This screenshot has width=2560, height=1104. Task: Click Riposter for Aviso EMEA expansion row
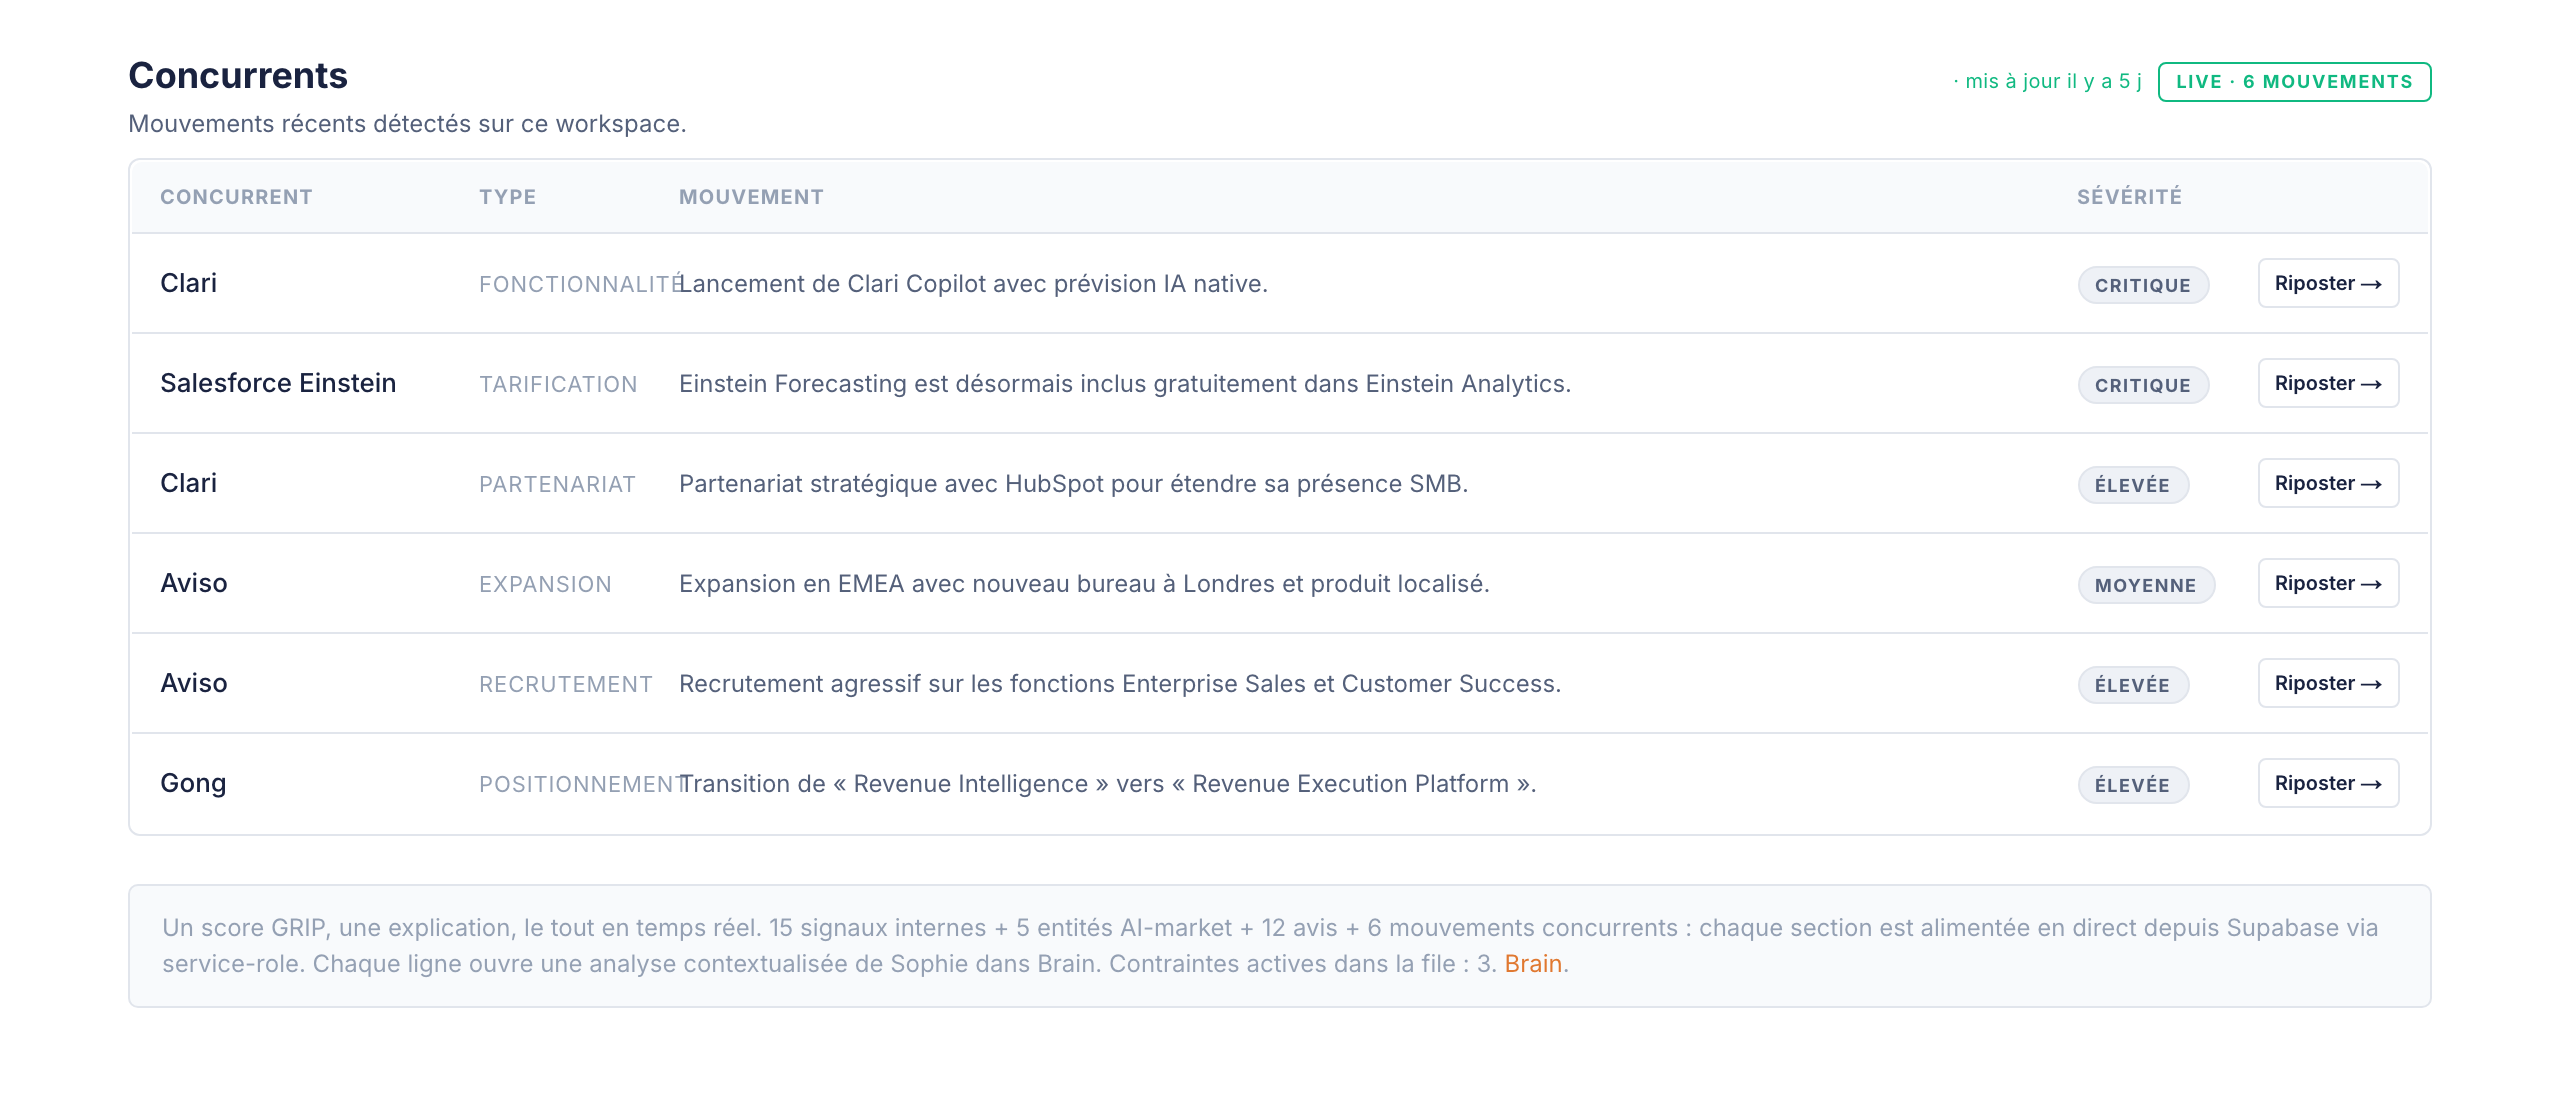2328,583
